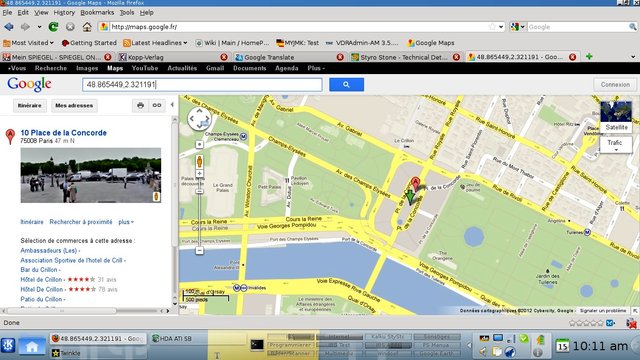Open the Bar du Crillon link
This screenshot has height=360, width=640.
pyautogui.click(x=39, y=270)
